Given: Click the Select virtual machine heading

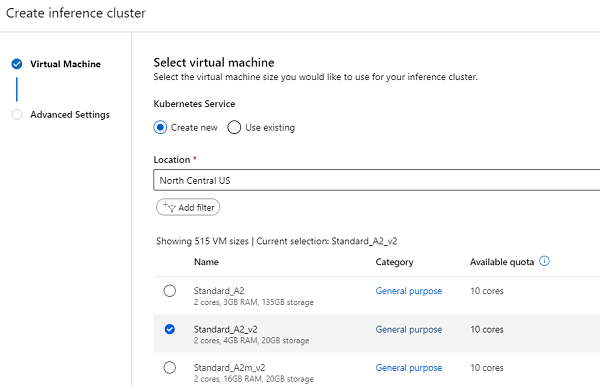Looking at the screenshot, I should (x=214, y=62).
